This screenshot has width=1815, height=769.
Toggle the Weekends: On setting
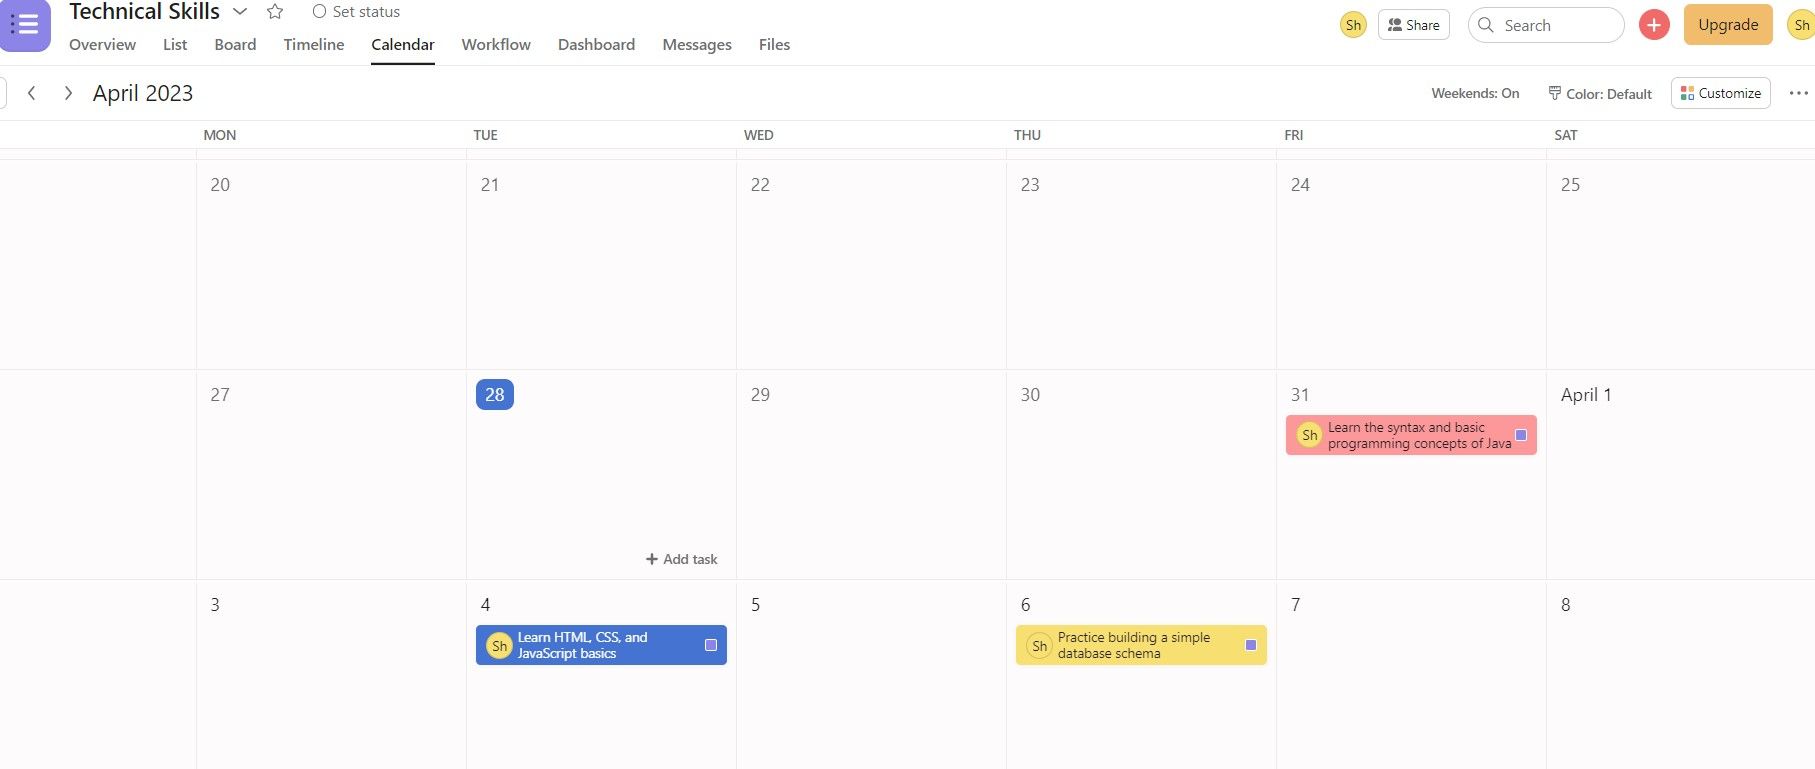(1475, 93)
